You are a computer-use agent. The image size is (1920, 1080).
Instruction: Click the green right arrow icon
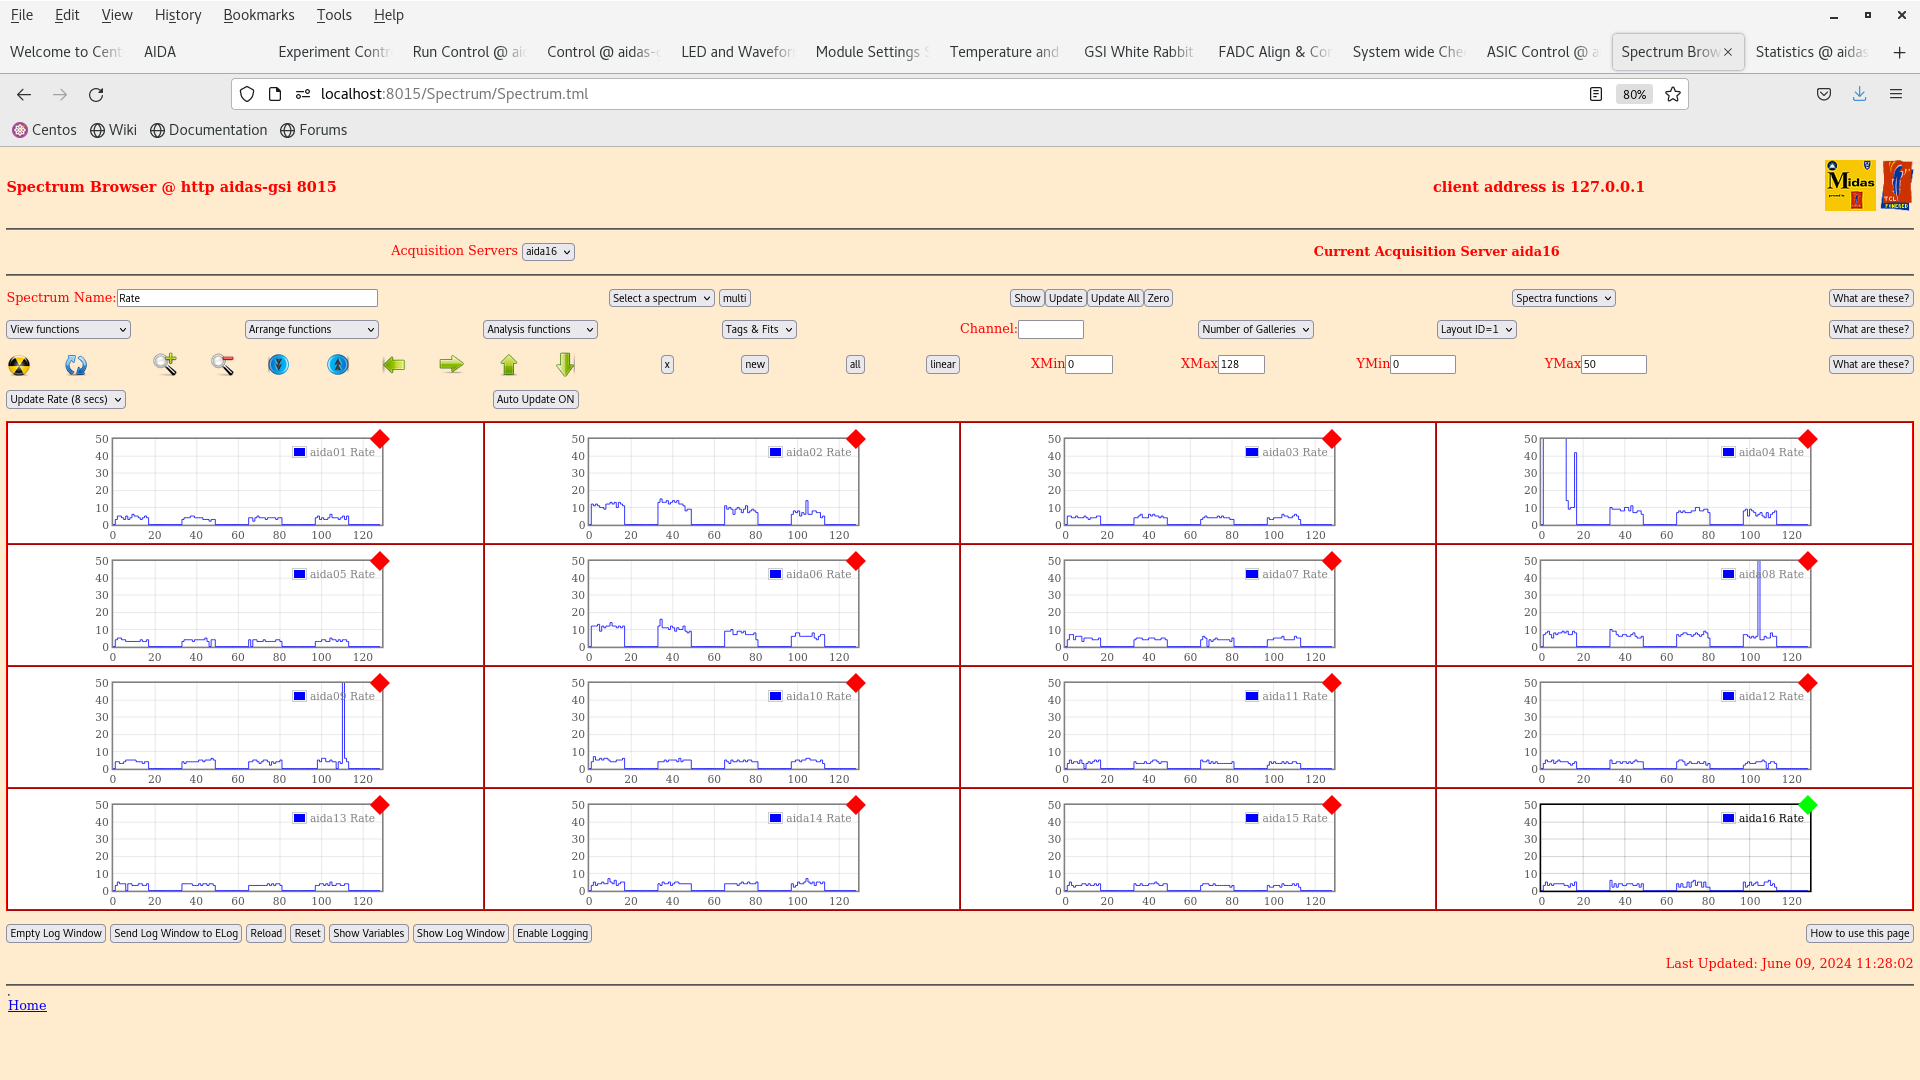tap(451, 365)
